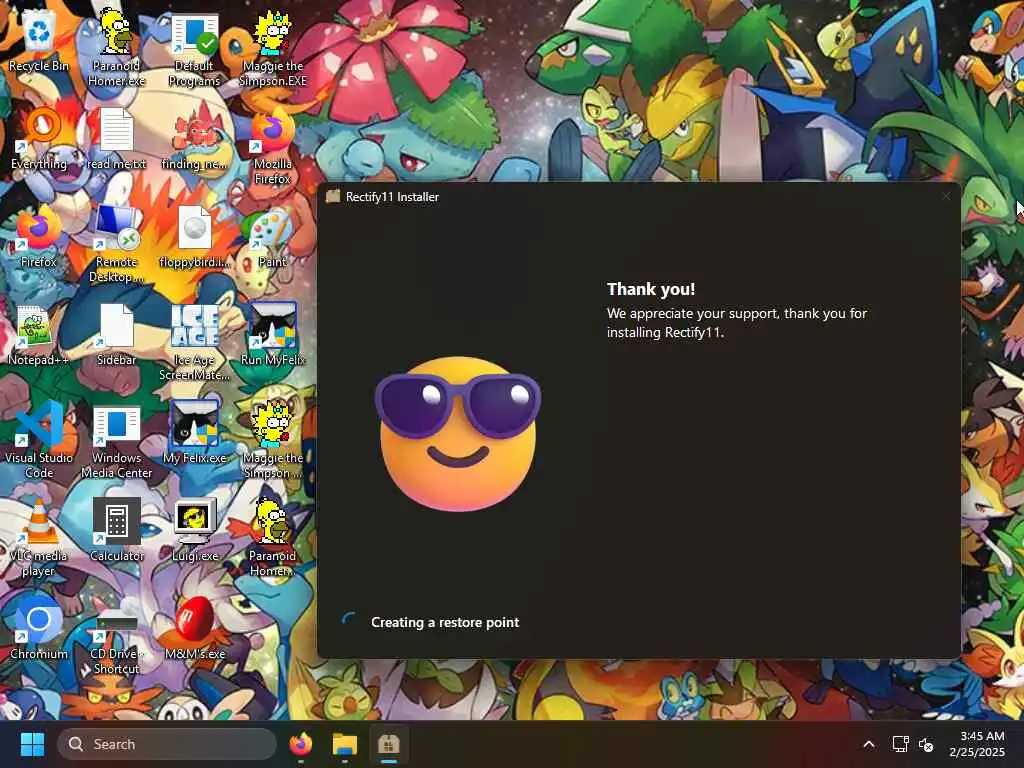Open VLC media player shortcut

39,537
